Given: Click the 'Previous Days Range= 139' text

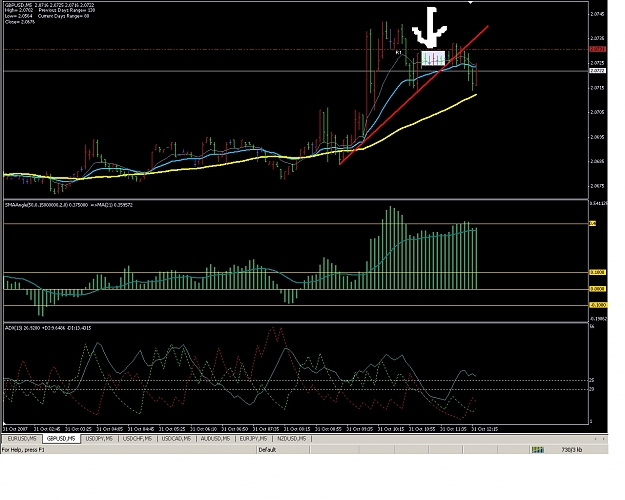Looking at the screenshot, I should coord(67,10).
